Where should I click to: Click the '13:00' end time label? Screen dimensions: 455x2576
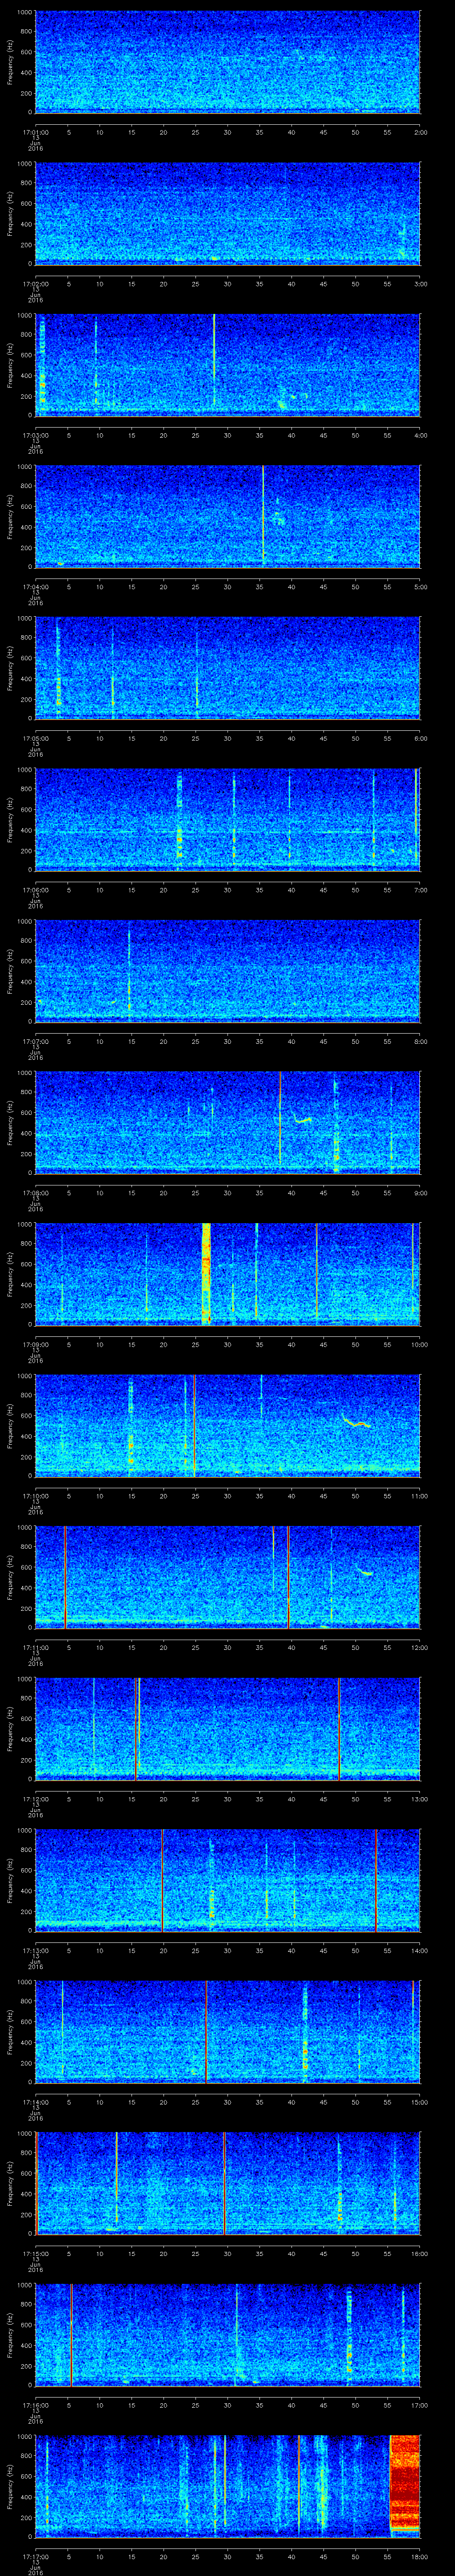[419, 1798]
